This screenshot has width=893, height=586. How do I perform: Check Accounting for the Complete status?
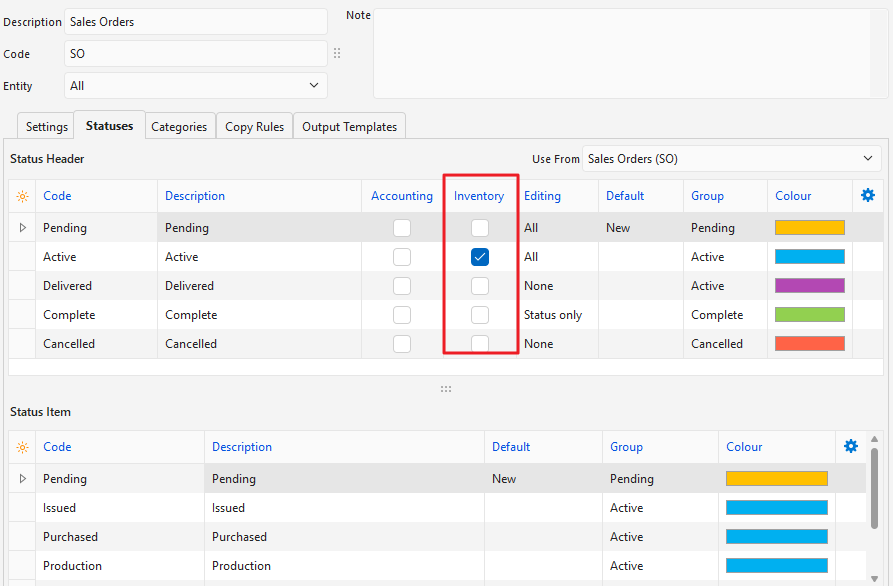coord(402,315)
